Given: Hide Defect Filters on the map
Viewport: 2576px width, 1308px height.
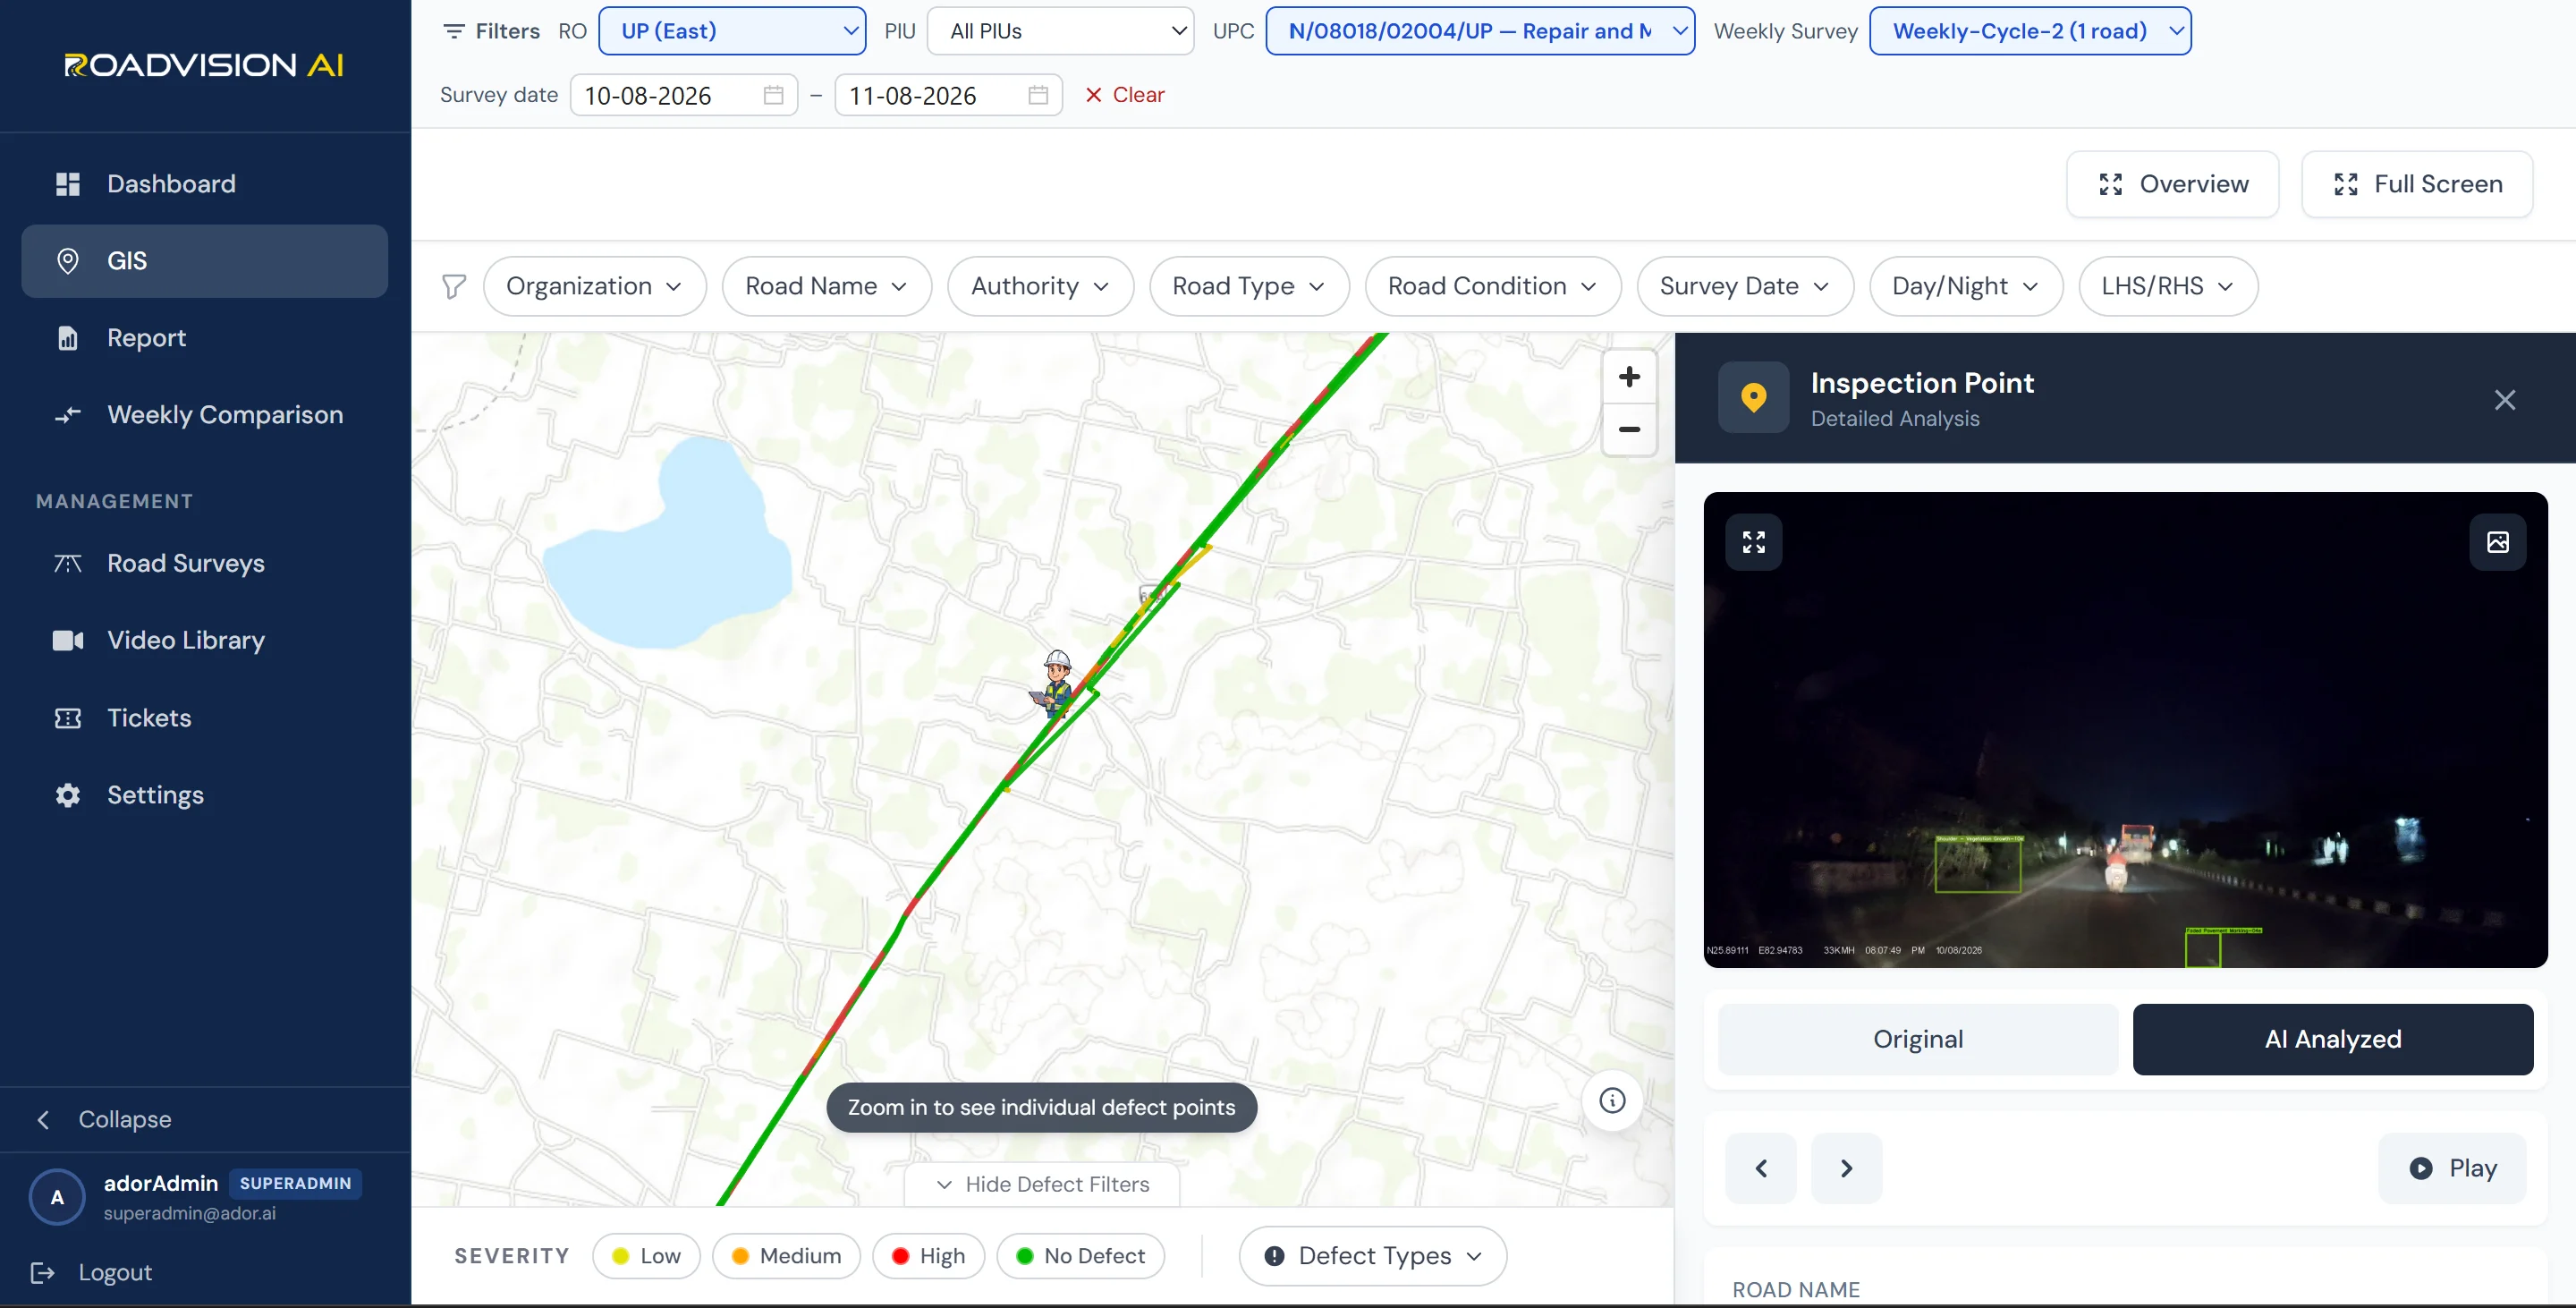Looking at the screenshot, I should pos(1042,1184).
